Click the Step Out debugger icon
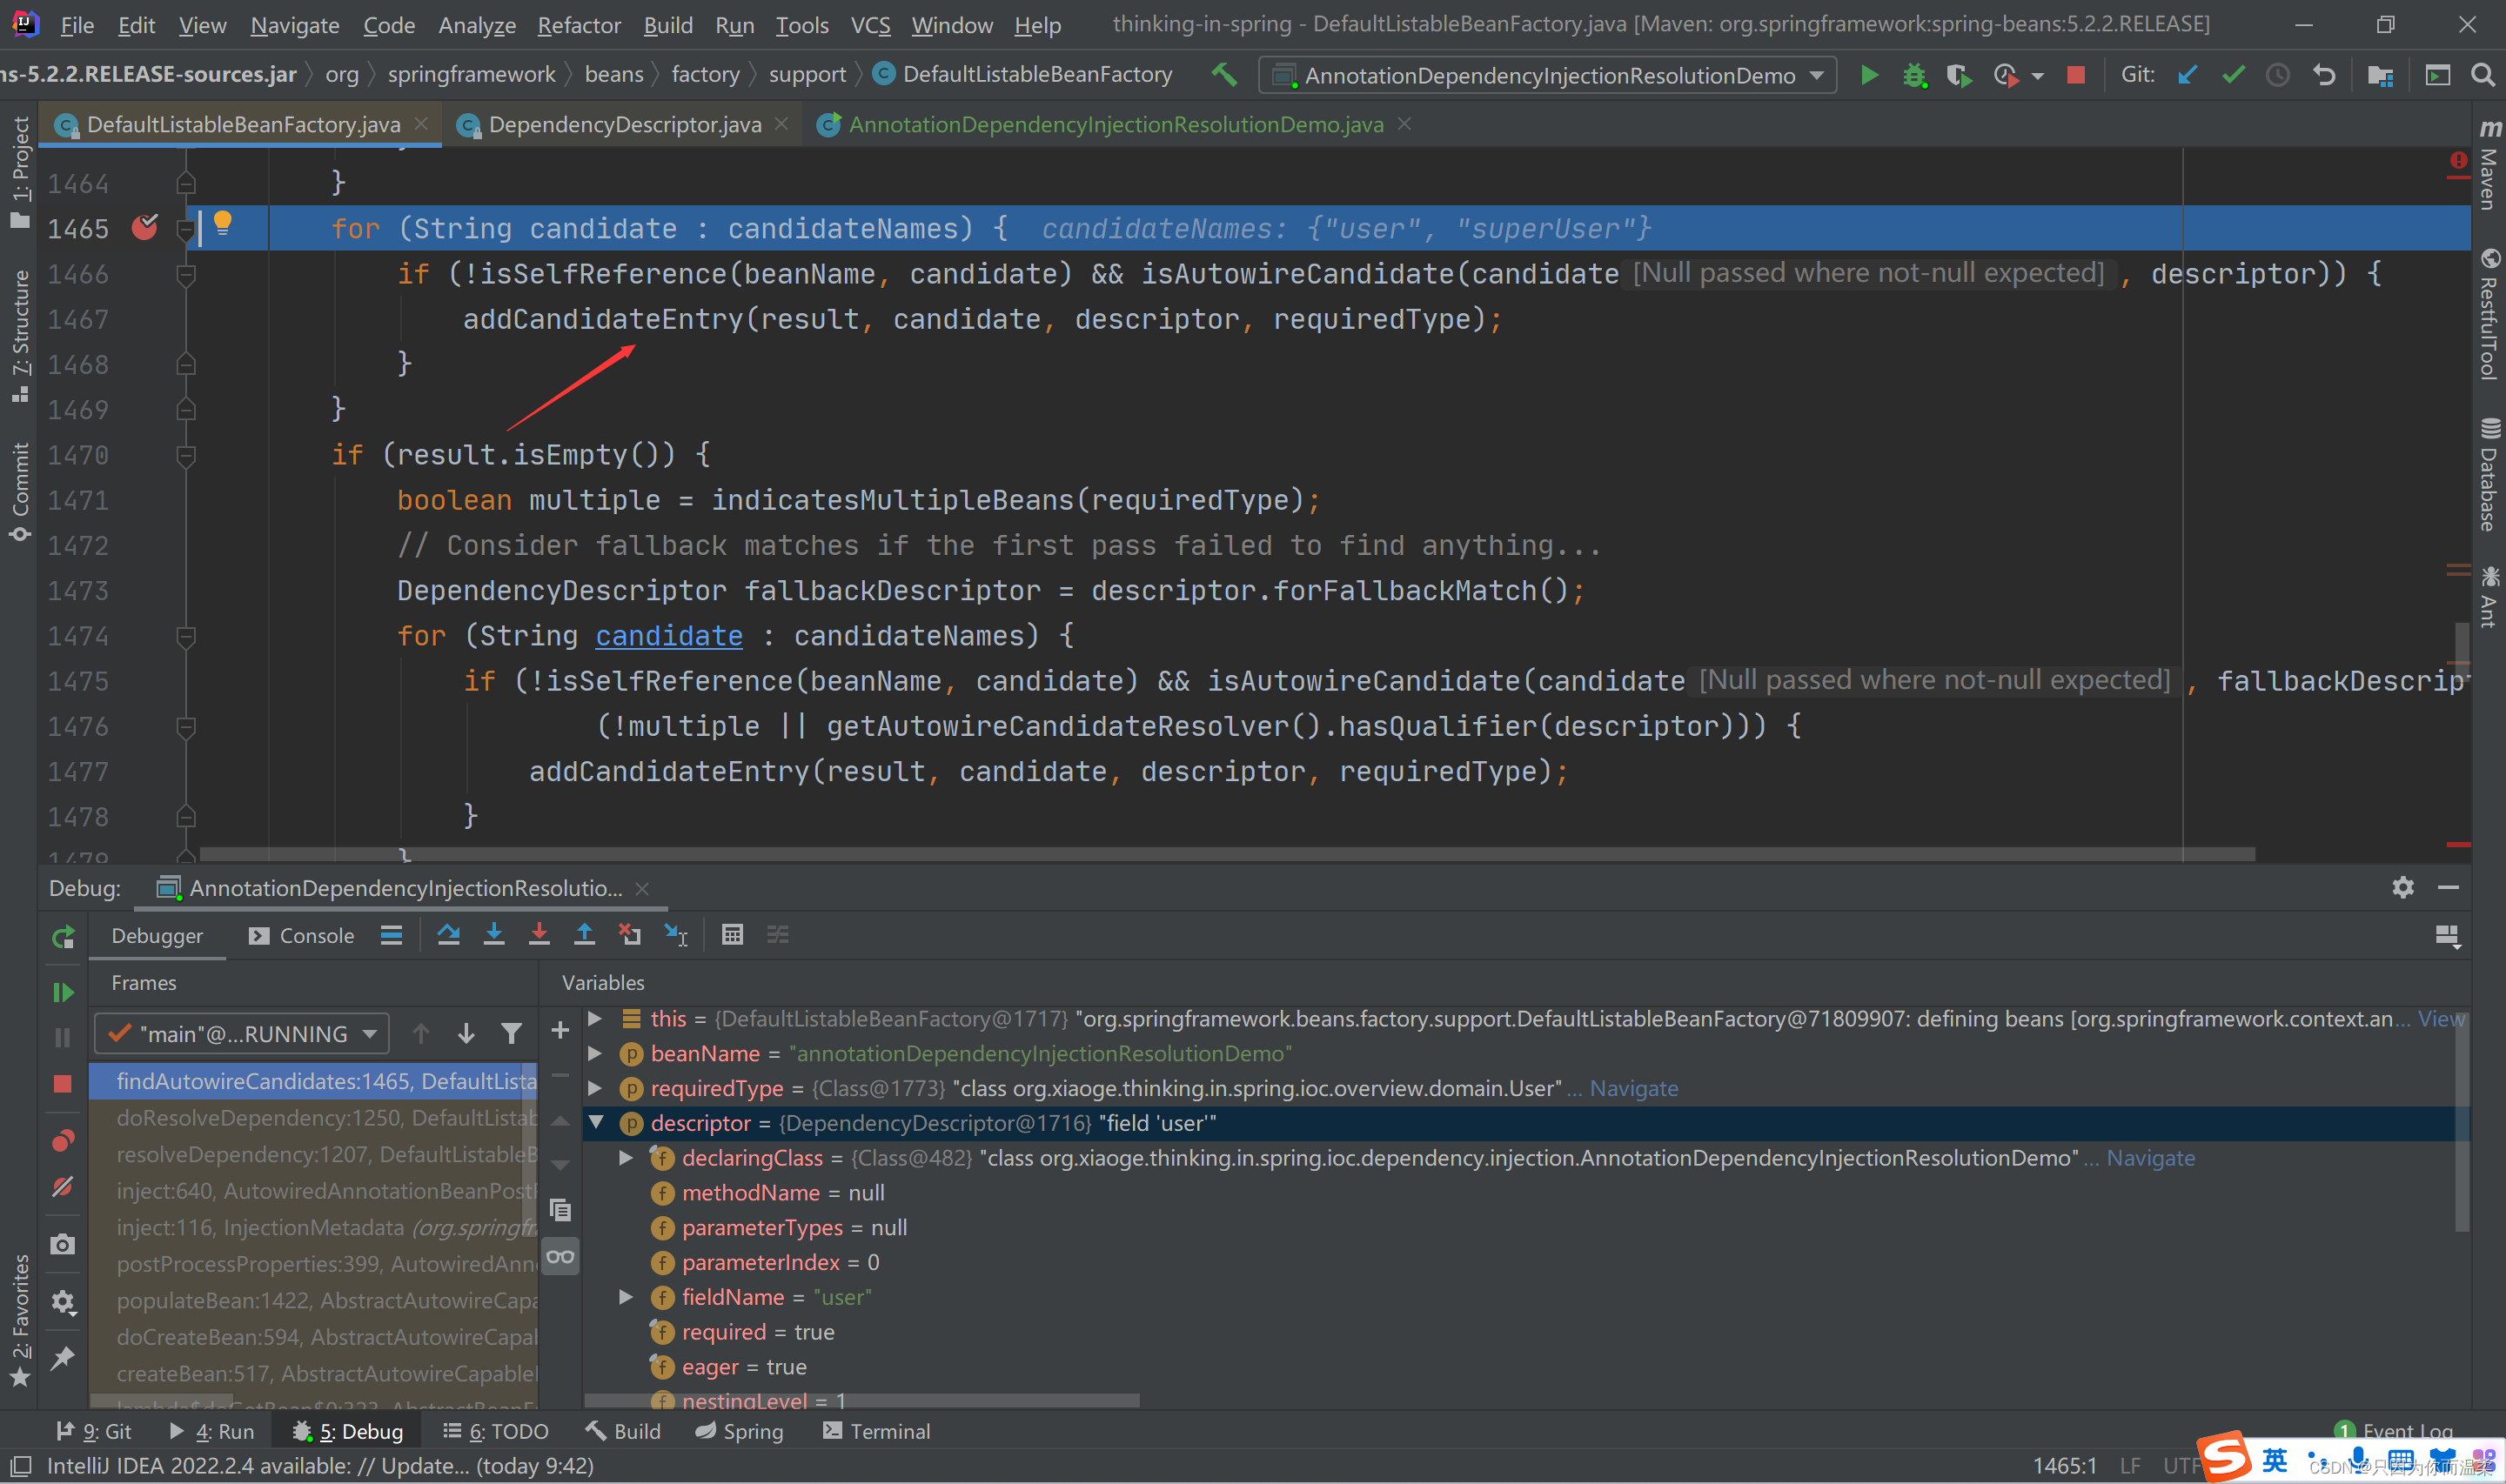The height and width of the screenshot is (1484, 2506). pos(584,935)
